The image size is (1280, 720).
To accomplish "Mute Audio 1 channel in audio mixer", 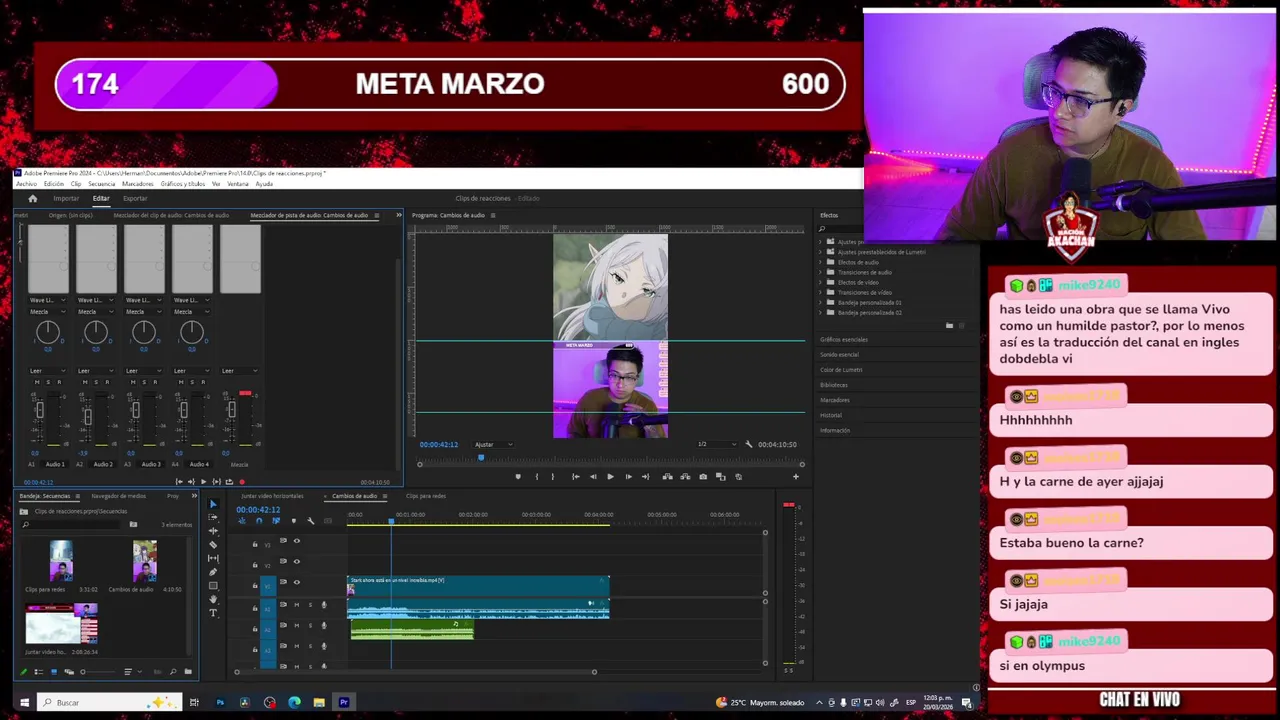I will point(37,382).
